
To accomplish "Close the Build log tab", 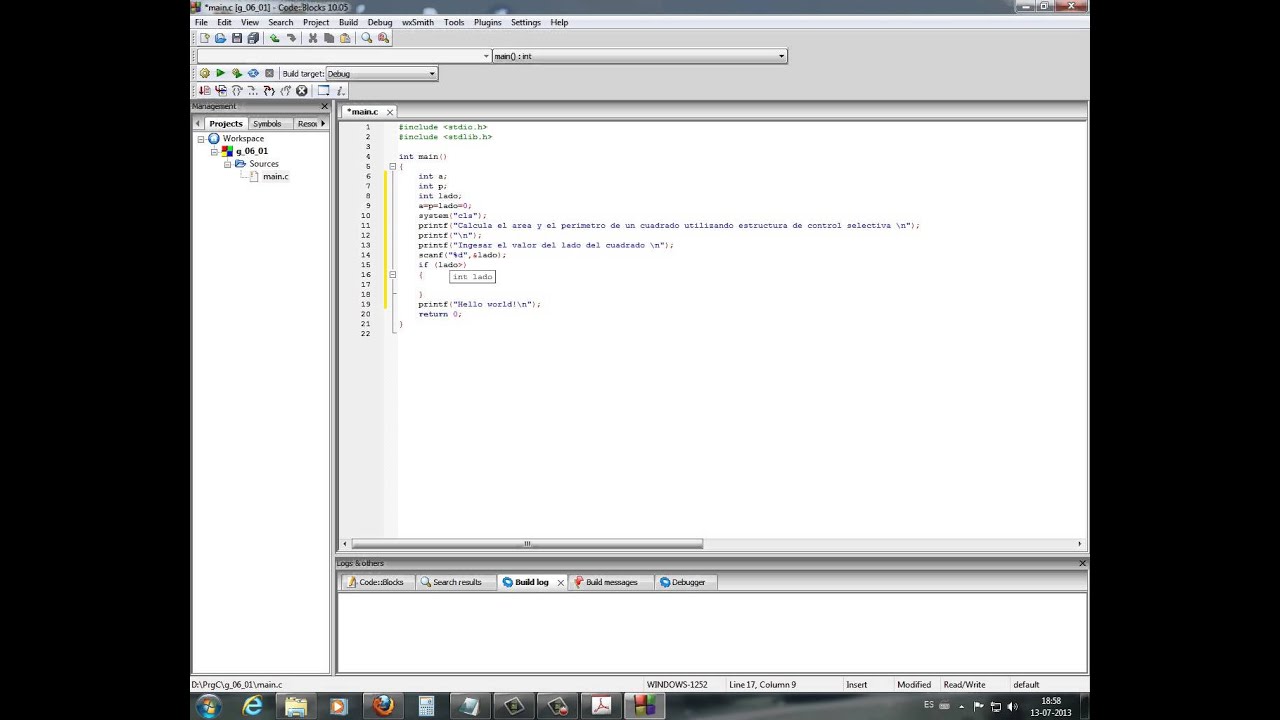I will [560, 582].
